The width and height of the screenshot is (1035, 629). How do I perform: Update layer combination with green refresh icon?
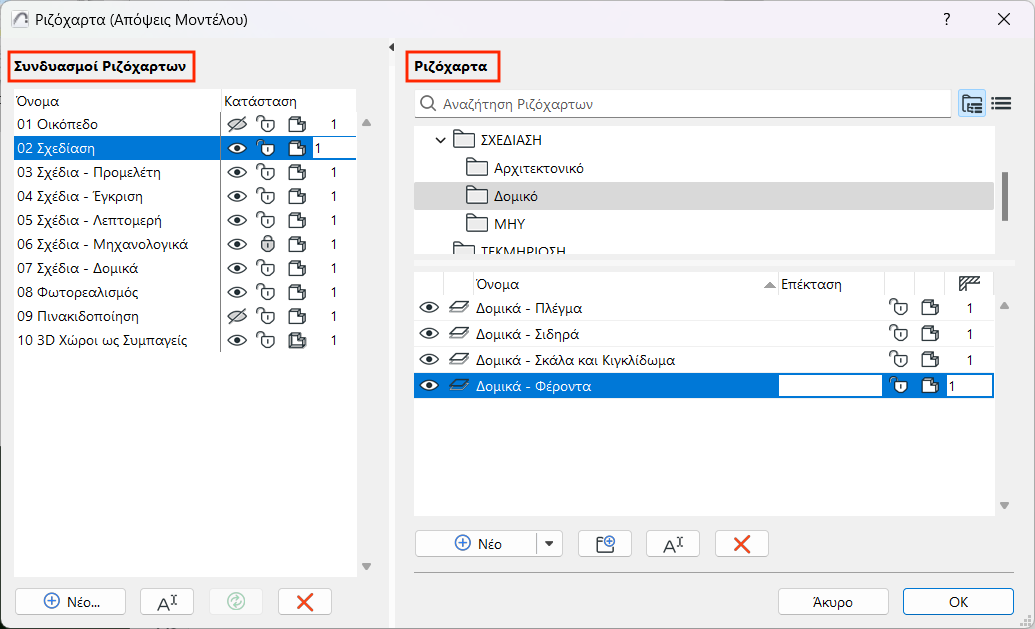(x=236, y=601)
